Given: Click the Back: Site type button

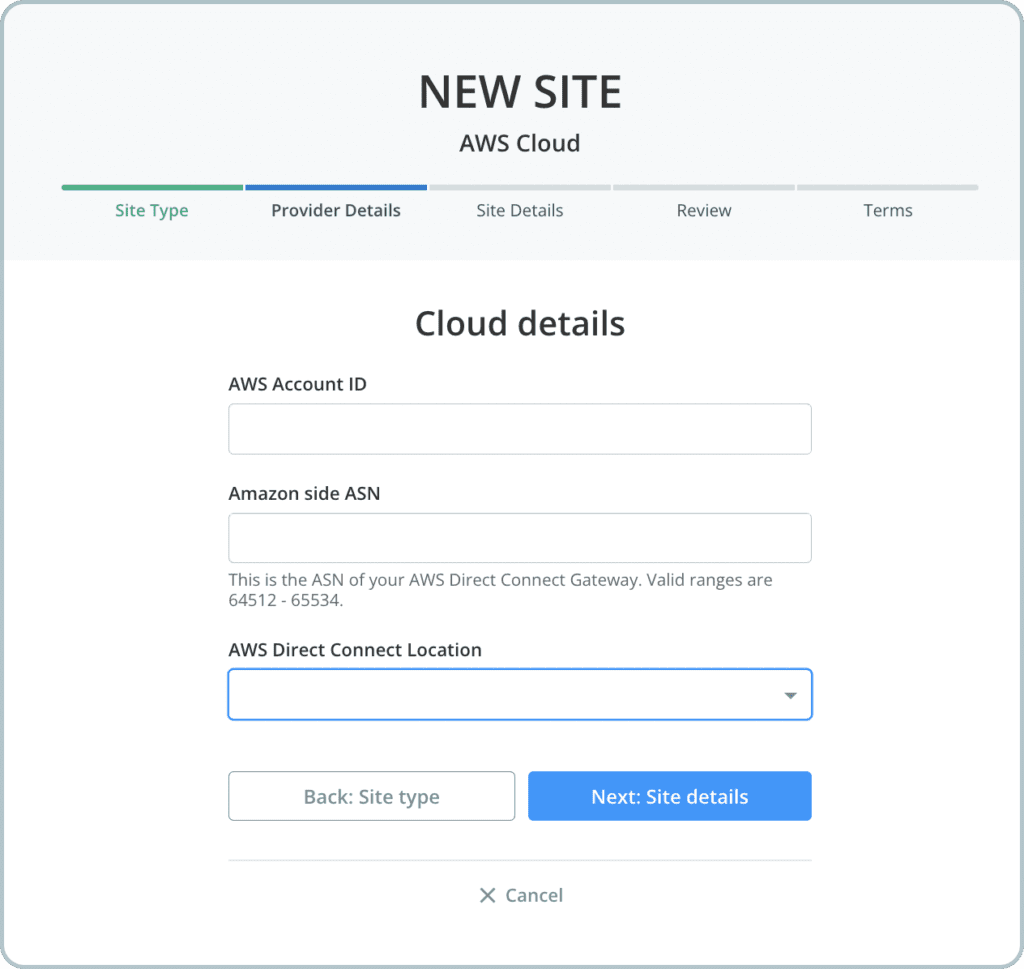Looking at the screenshot, I should pyautogui.click(x=371, y=796).
